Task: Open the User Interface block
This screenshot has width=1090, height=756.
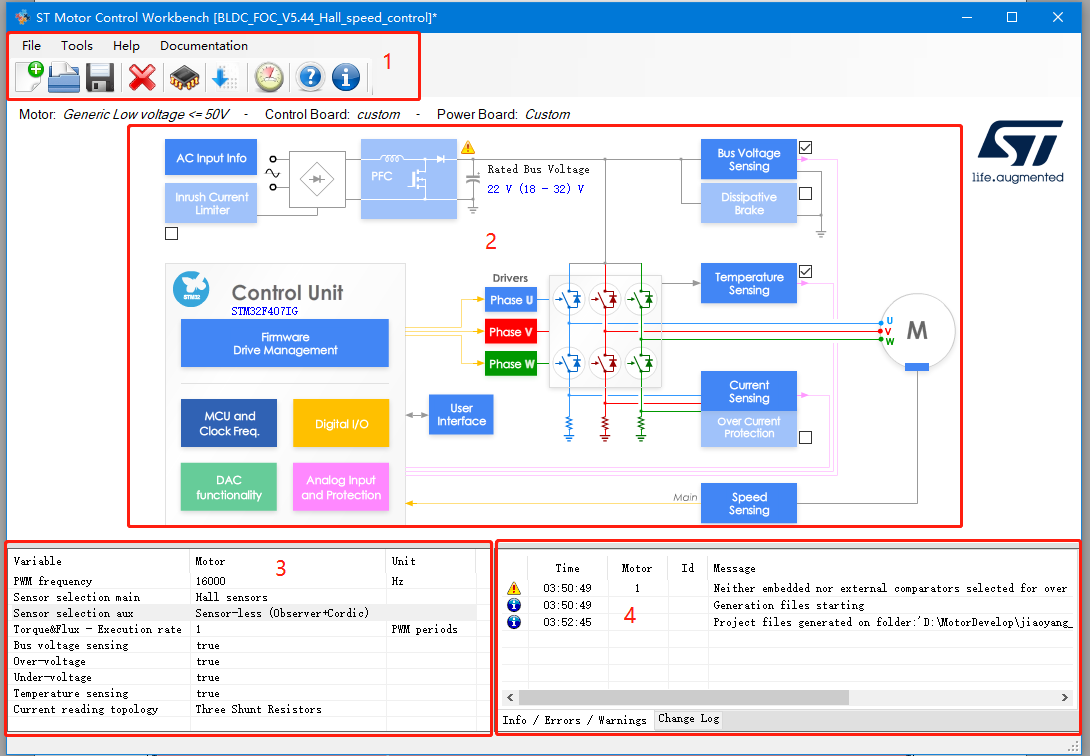Action: 461,415
